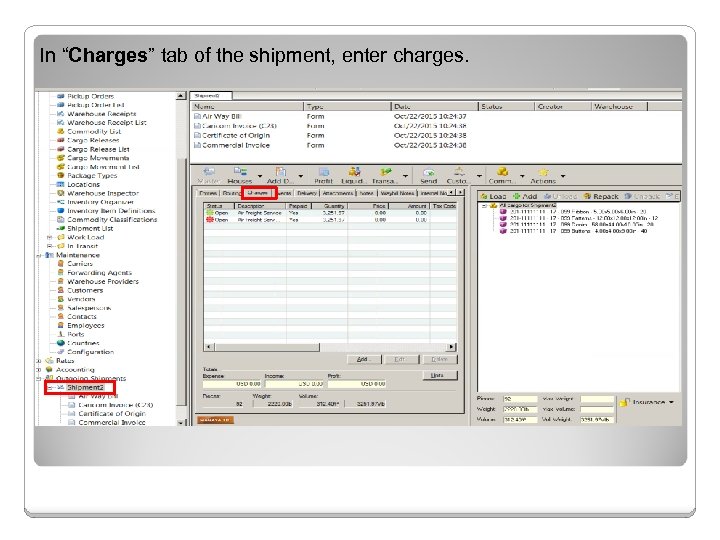Click the Houses toolbar icon
The image size is (720, 540).
tap(240, 172)
